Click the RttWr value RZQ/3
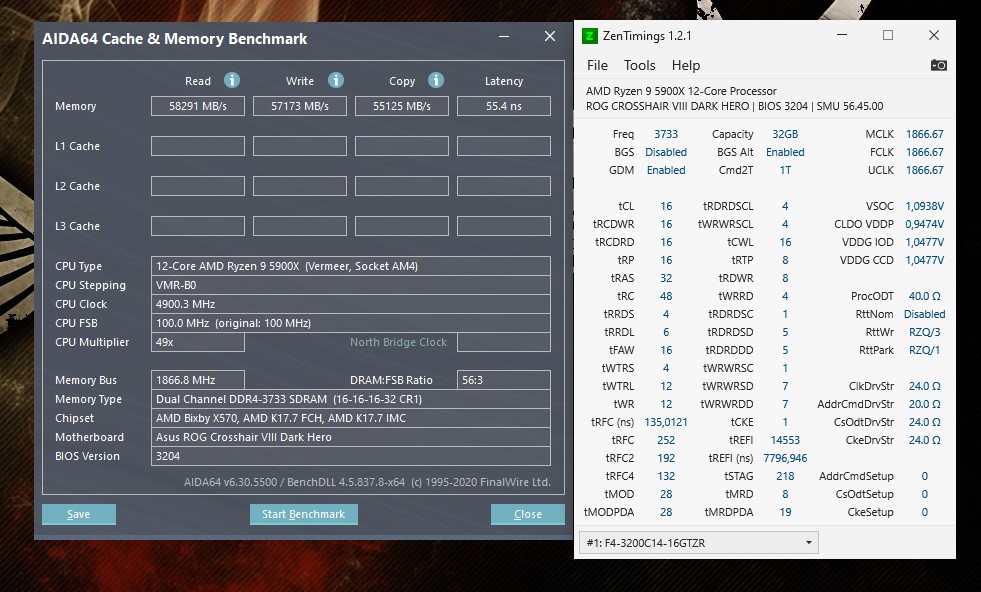The image size is (981, 592). click(925, 332)
